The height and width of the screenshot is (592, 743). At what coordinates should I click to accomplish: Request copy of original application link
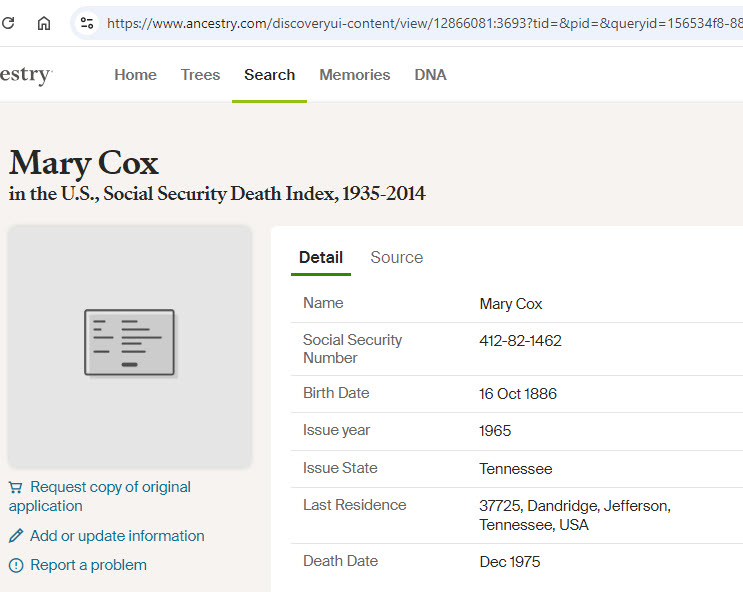click(x=100, y=496)
